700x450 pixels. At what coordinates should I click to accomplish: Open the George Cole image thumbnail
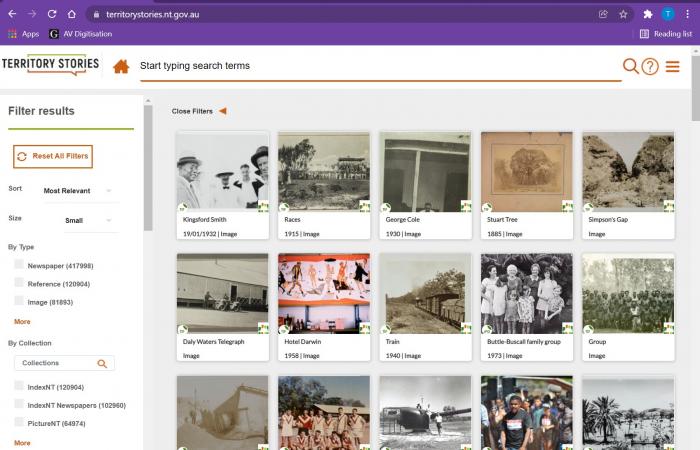[x=425, y=172]
